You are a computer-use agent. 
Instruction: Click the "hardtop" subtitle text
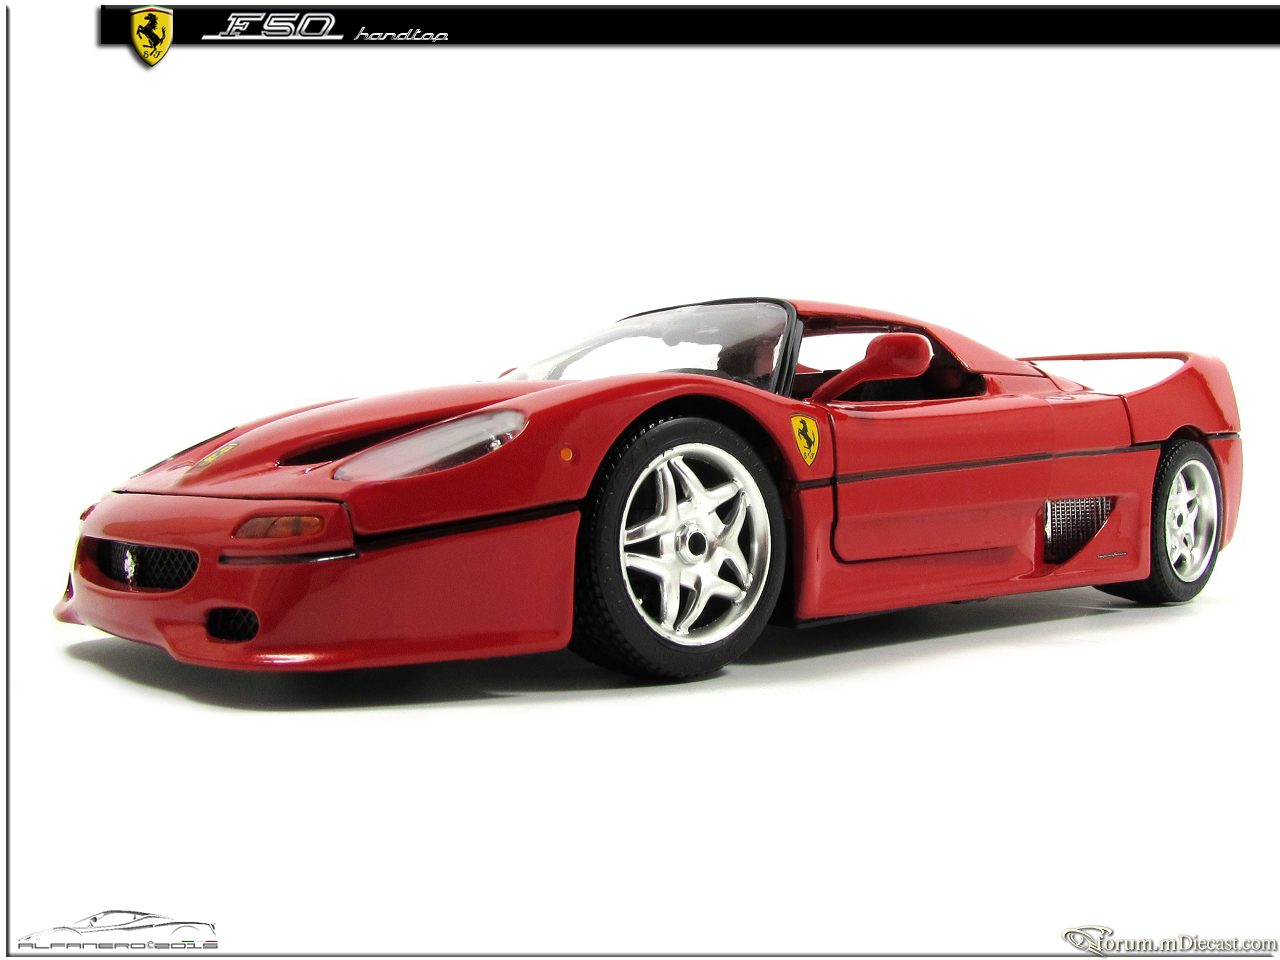coord(401,35)
